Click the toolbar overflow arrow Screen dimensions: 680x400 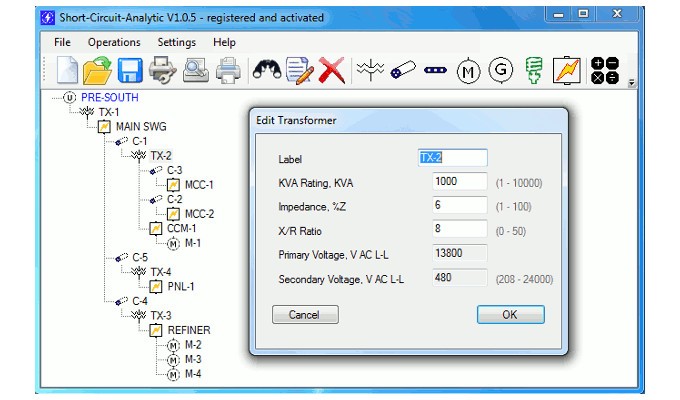point(631,82)
